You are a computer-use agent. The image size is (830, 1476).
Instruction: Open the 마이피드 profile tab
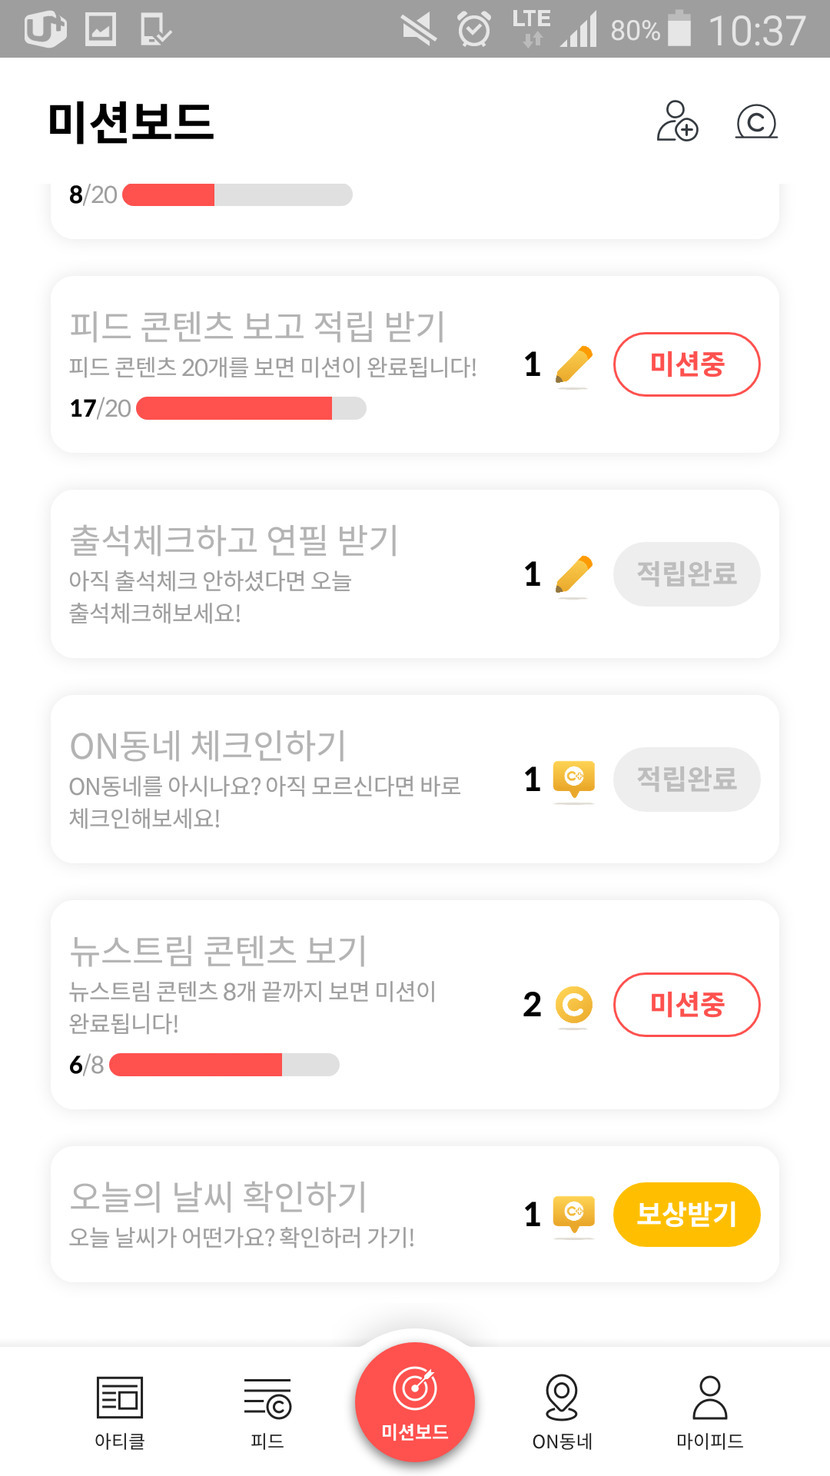[x=710, y=1411]
